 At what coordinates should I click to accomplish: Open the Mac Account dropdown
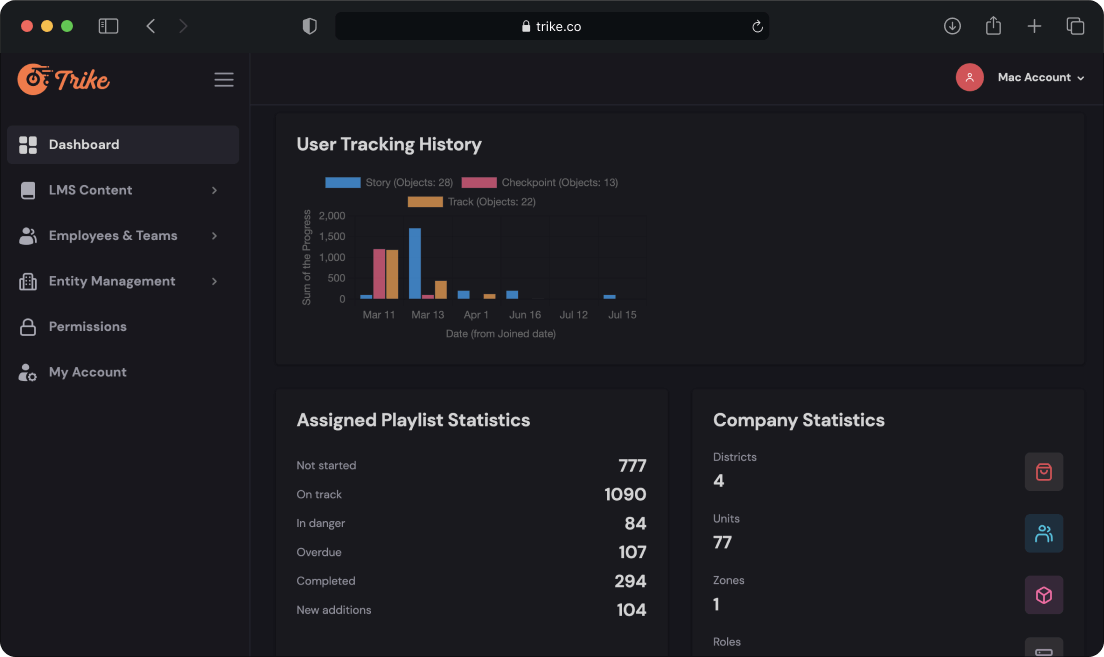pos(1041,77)
